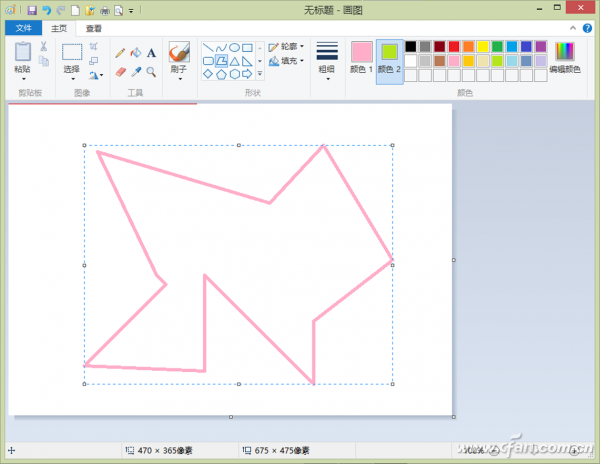The image size is (600, 464).
Task: Click the image Resize icon
Action: pyautogui.click(x=93, y=61)
